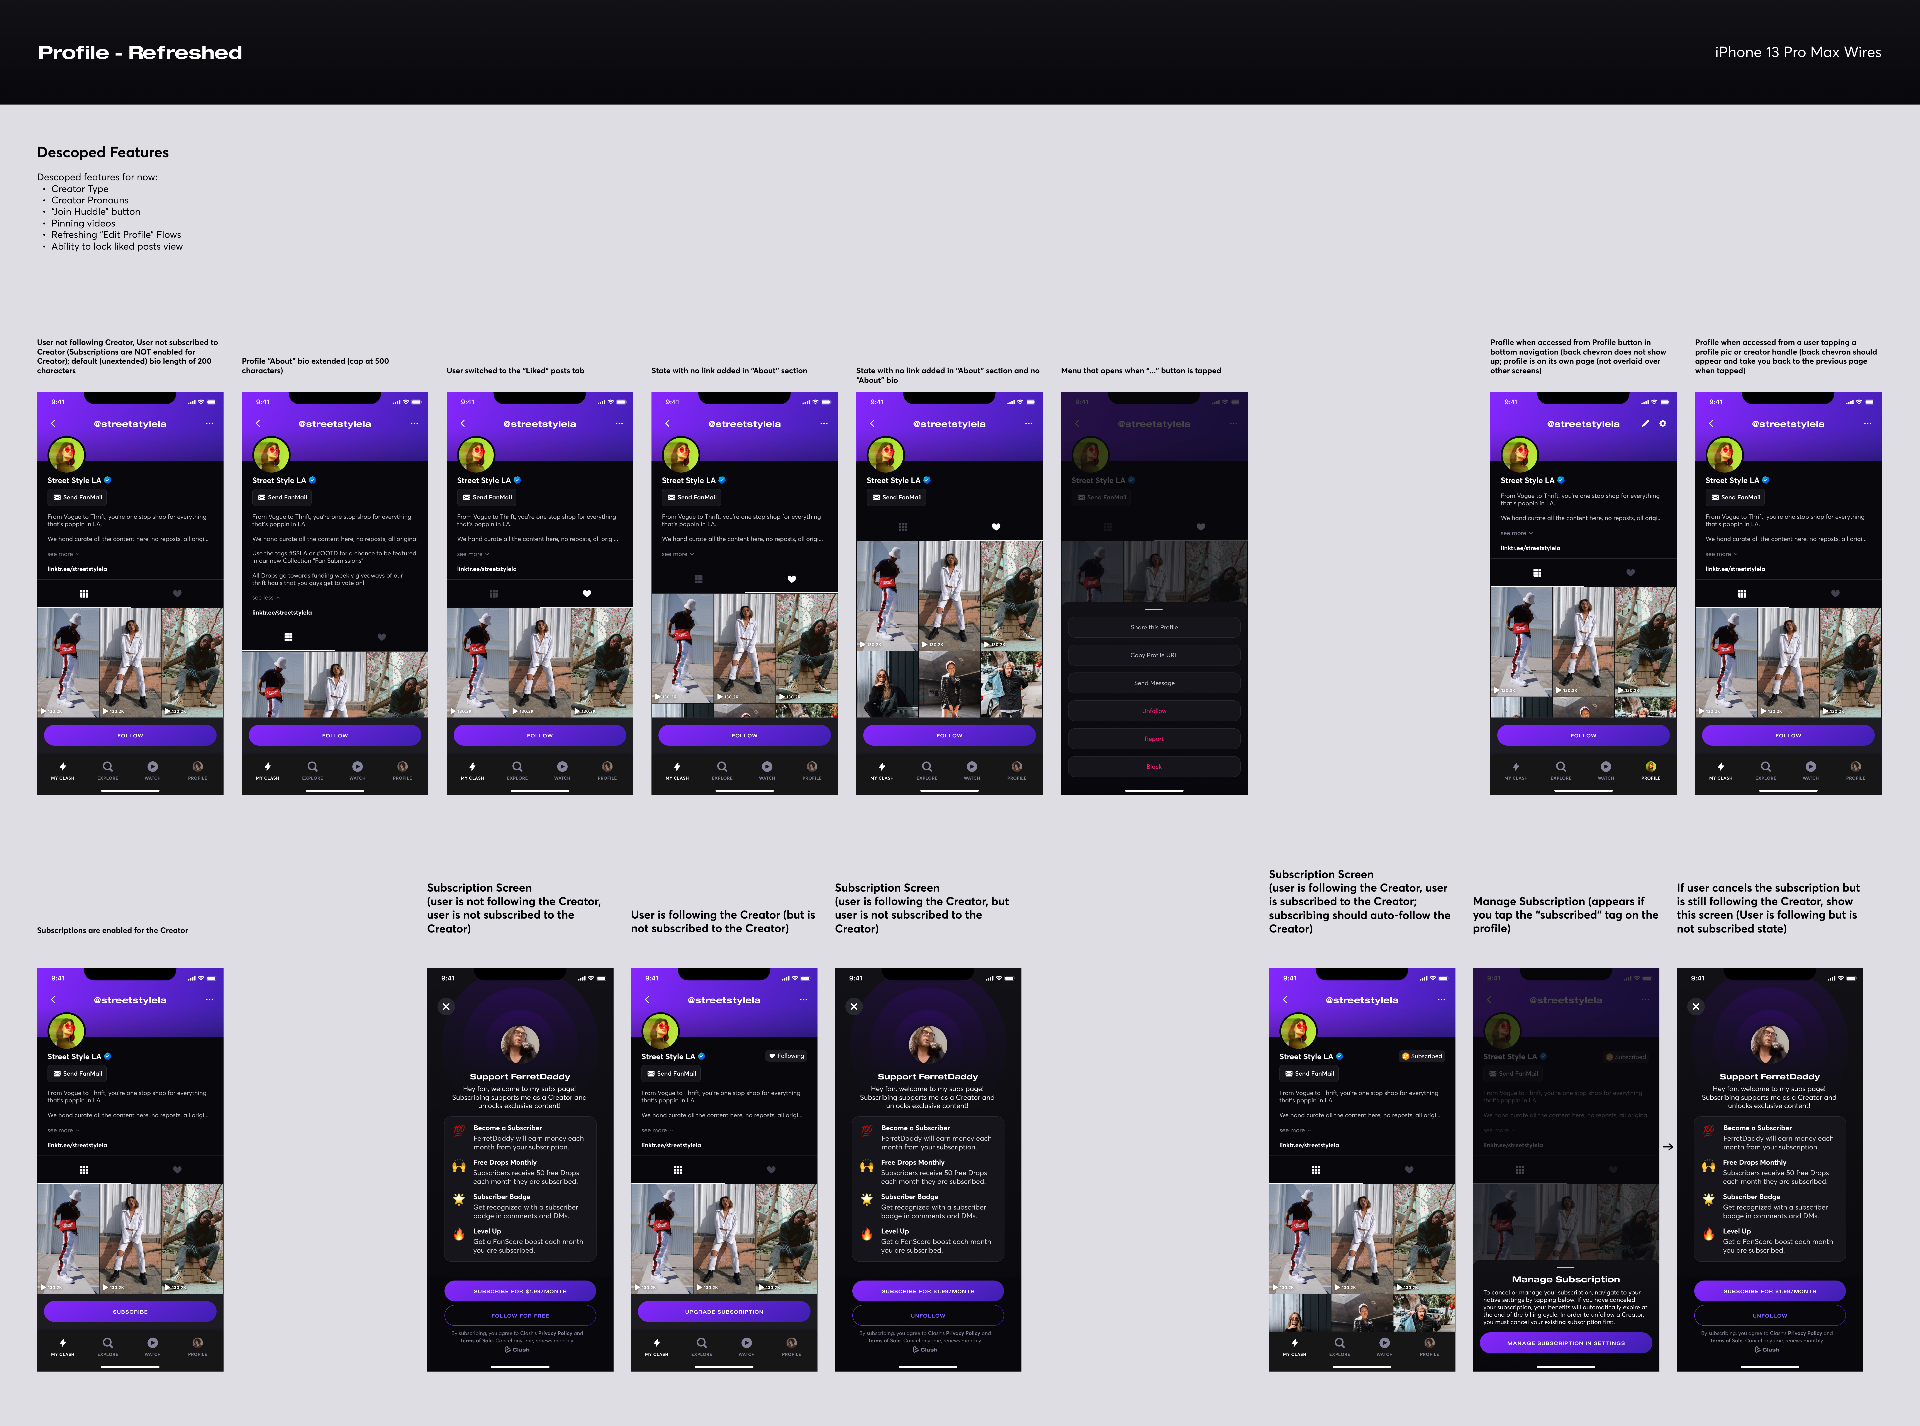
Task: Select the 'Profile - Refreshed' page title
Action: coord(140,52)
